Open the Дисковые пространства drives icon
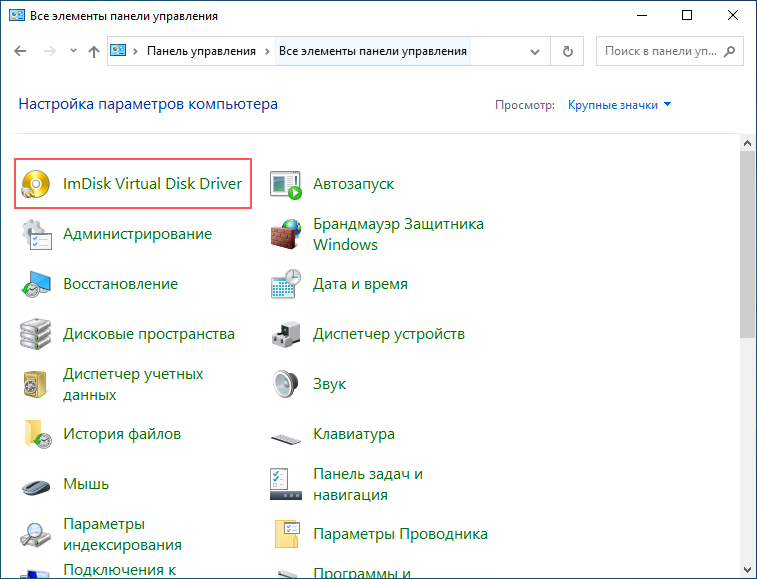The height and width of the screenshot is (579, 757). click(x=36, y=334)
